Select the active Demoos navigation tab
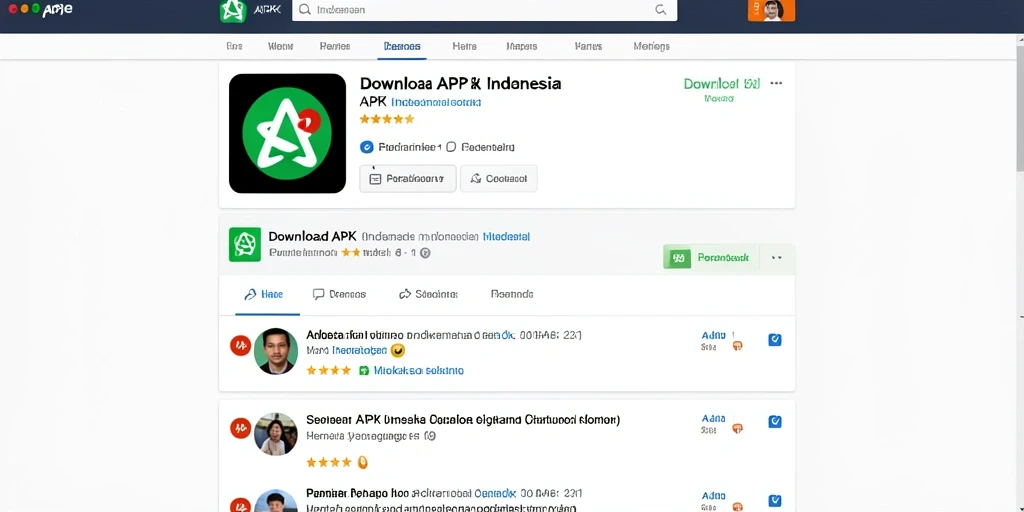Image resolution: width=1024 pixels, height=512 pixels. 402,46
